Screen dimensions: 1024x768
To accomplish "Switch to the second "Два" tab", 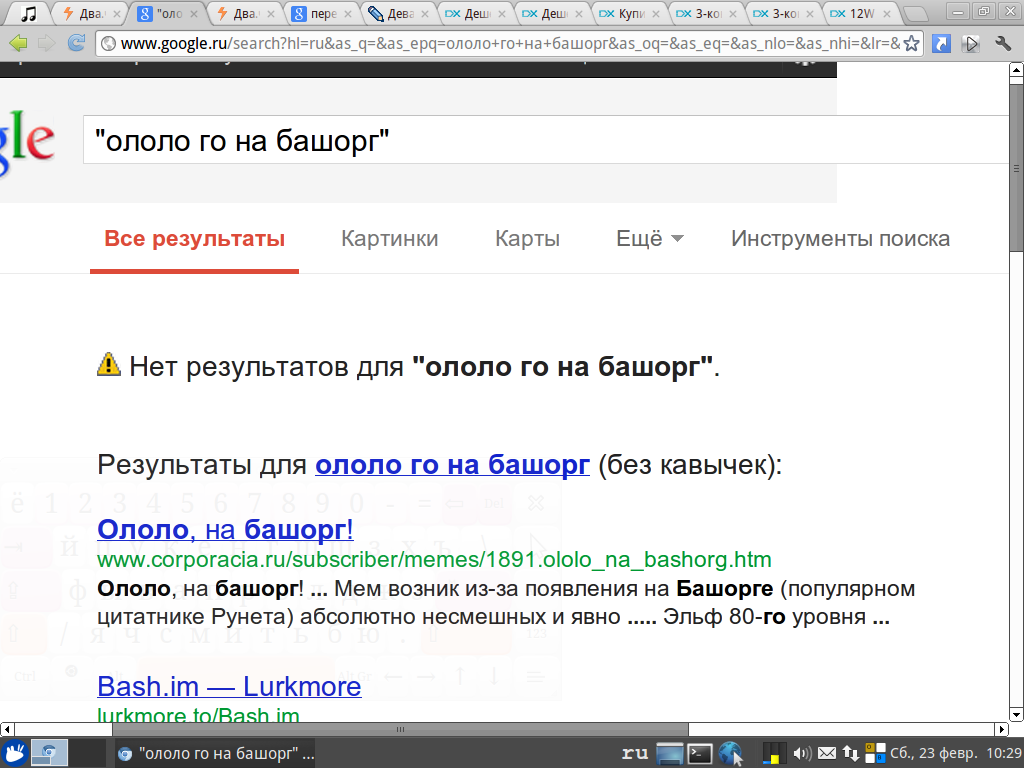I will (x=246, y=13).
